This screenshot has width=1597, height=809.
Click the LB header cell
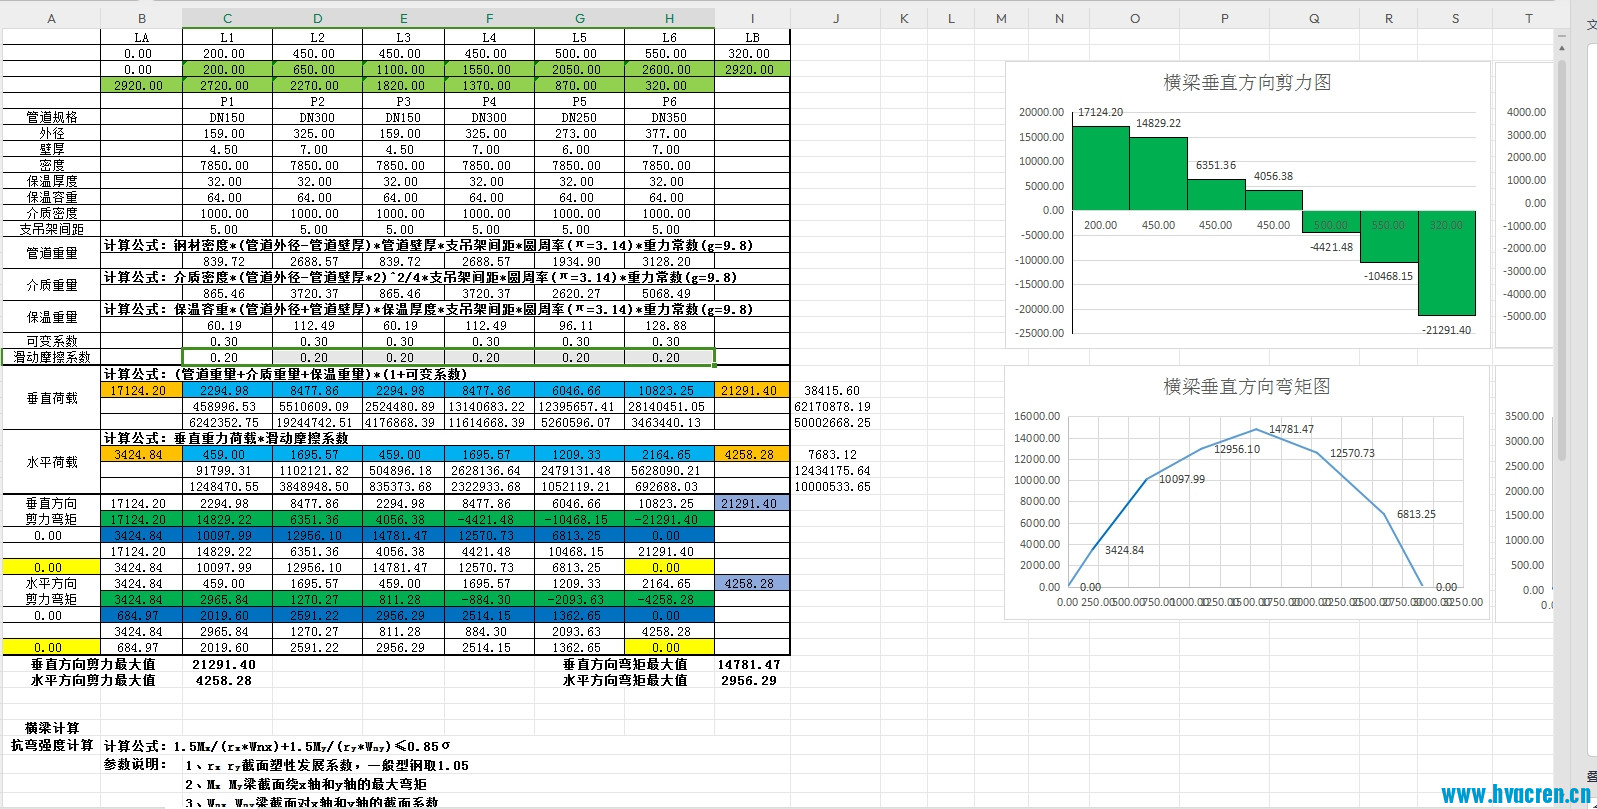[x=752, y=38]
